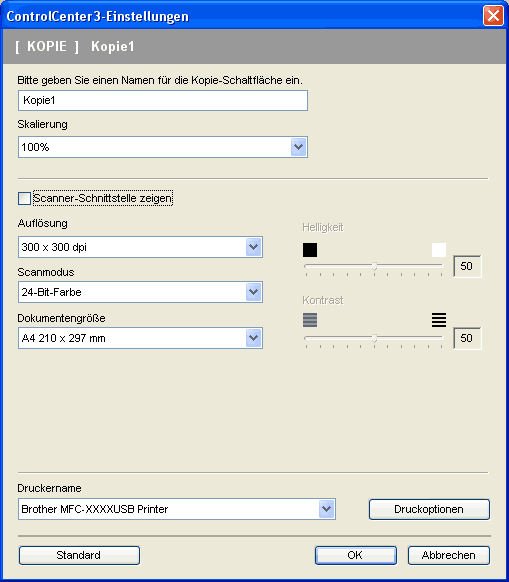The width and height of the screenshot is (509, 582).
Task: Click the Abbrechen button
Action: point(448,555)
